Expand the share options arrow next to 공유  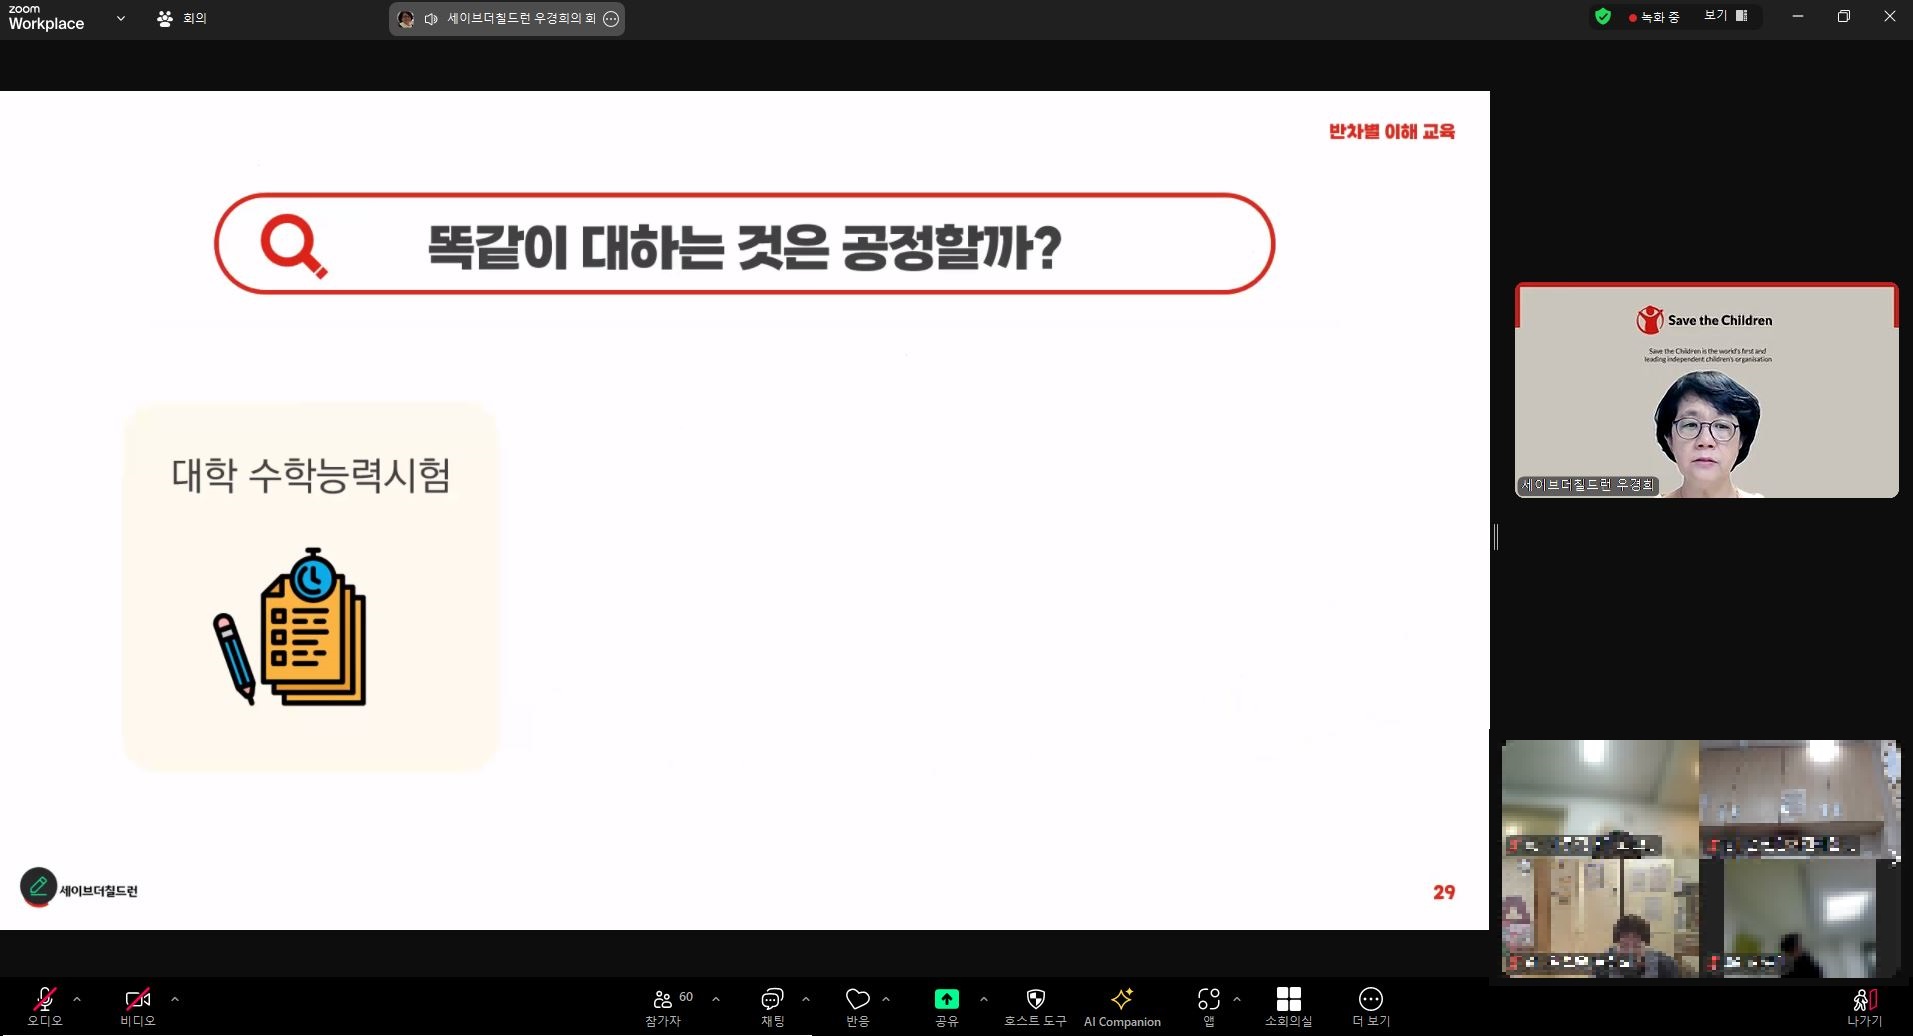984,999
